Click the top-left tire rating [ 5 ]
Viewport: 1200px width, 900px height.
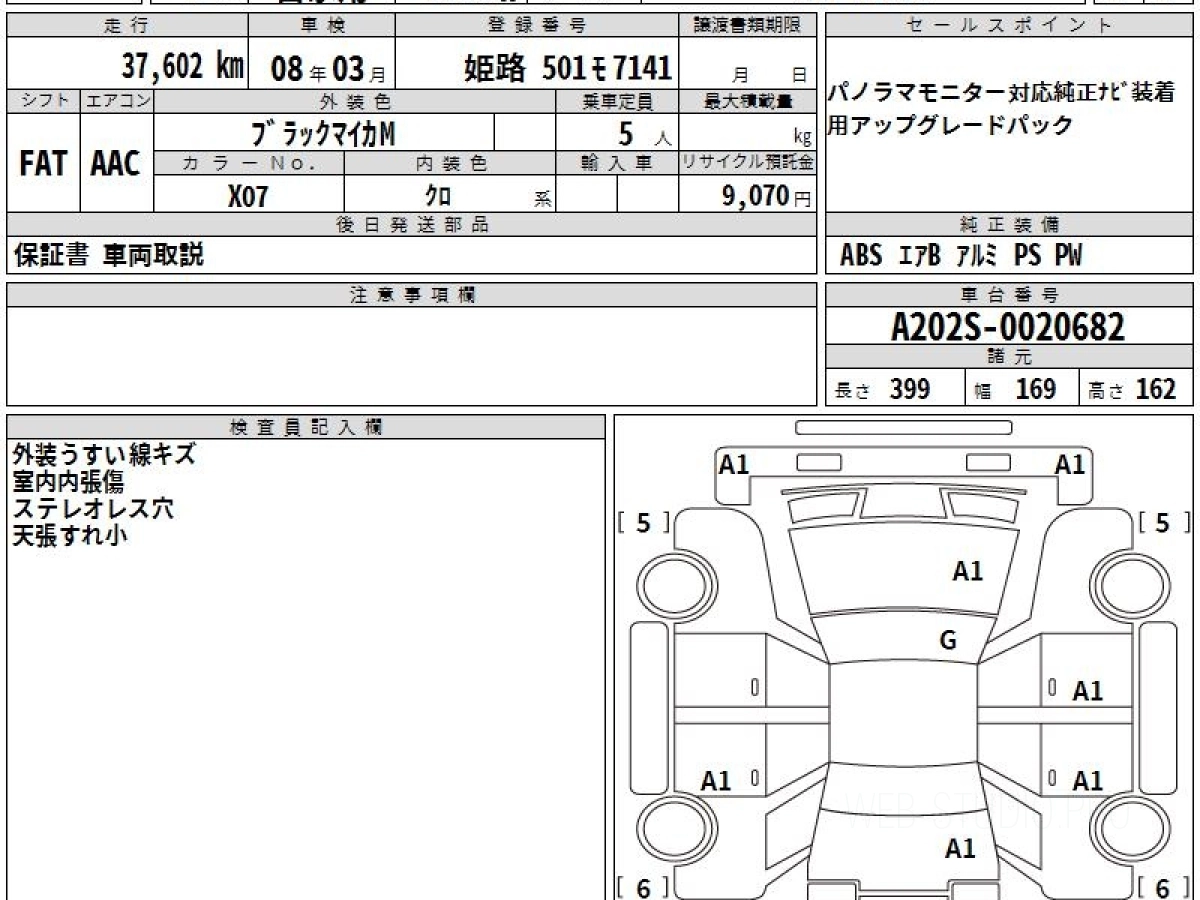pyautogui.click(x=643, y=522)
